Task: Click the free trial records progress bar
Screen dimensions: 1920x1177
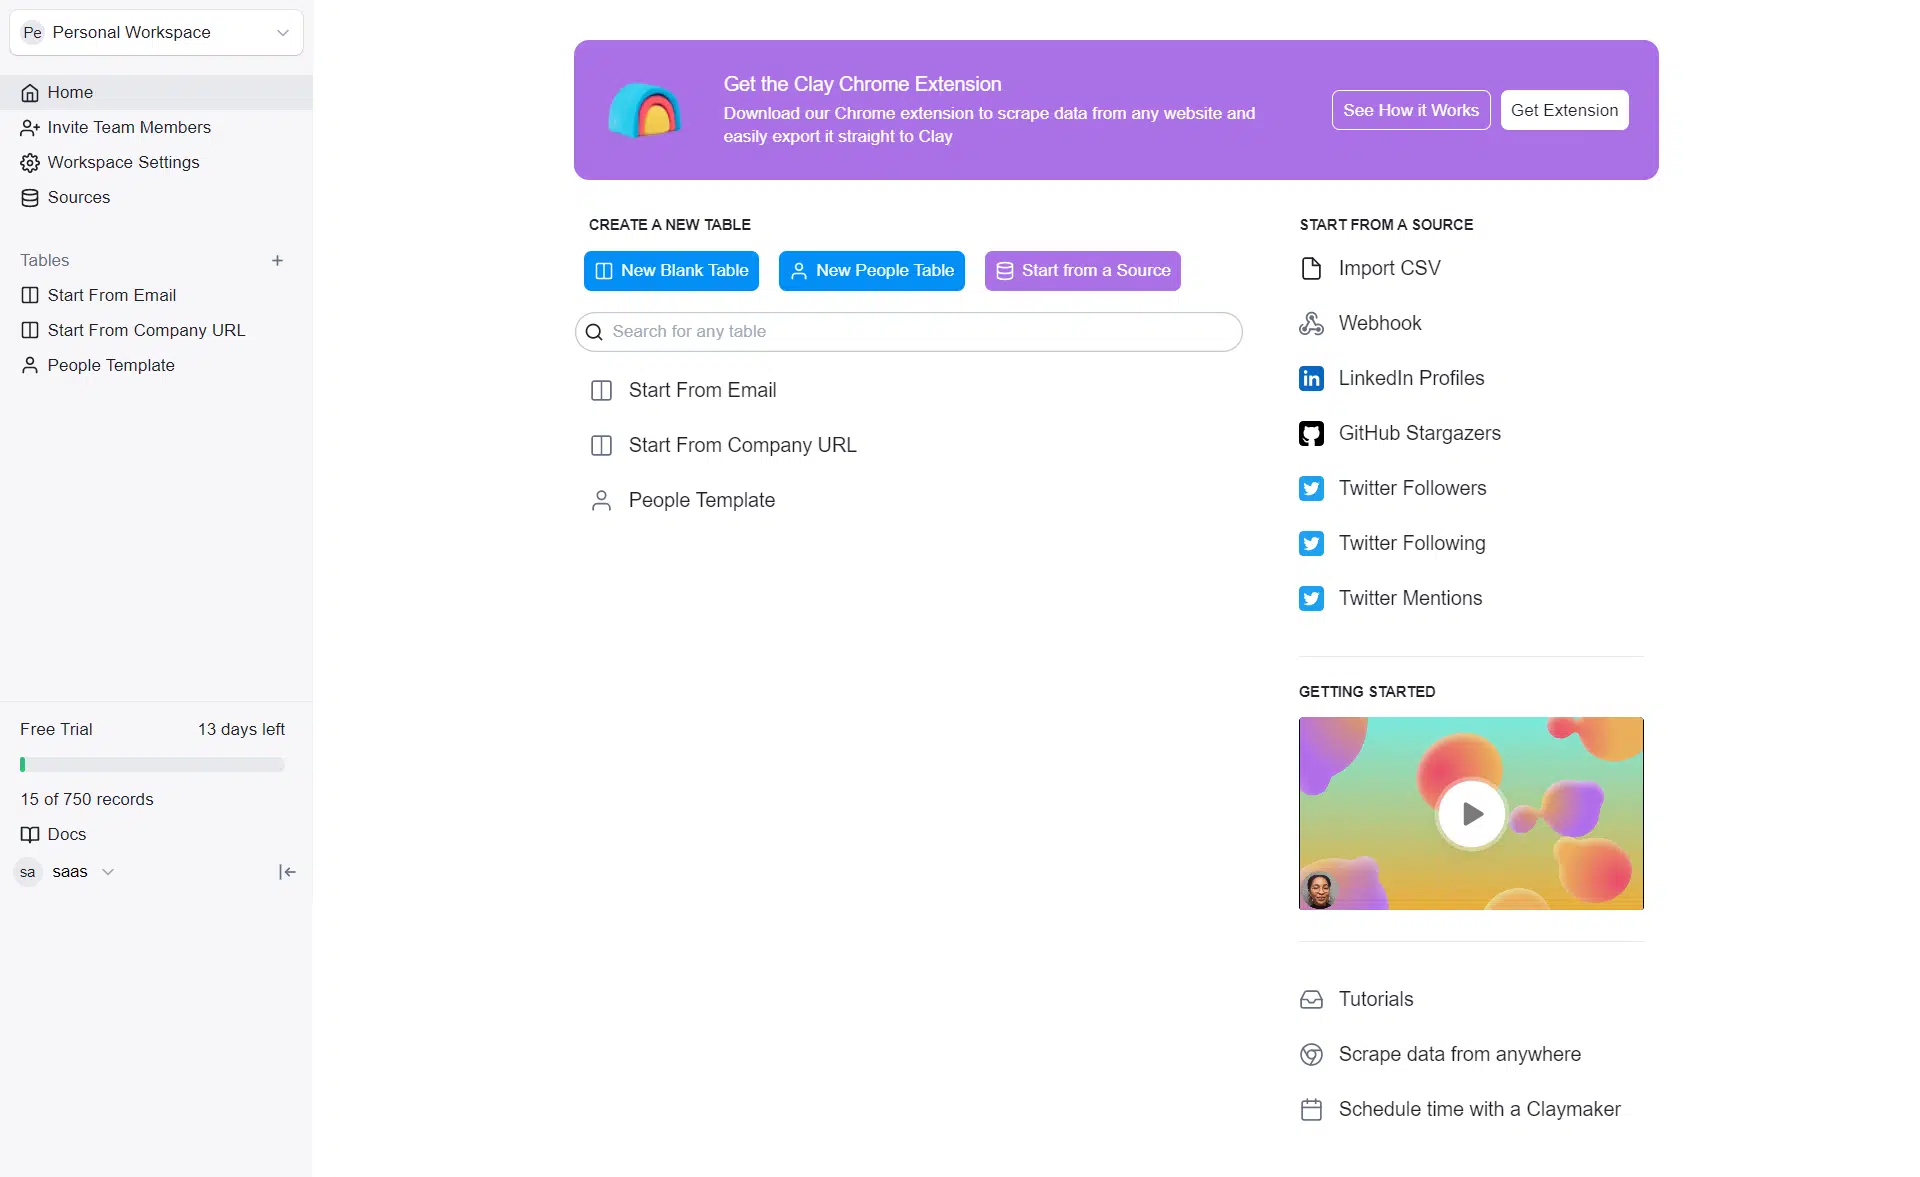Action: (152, 765)
